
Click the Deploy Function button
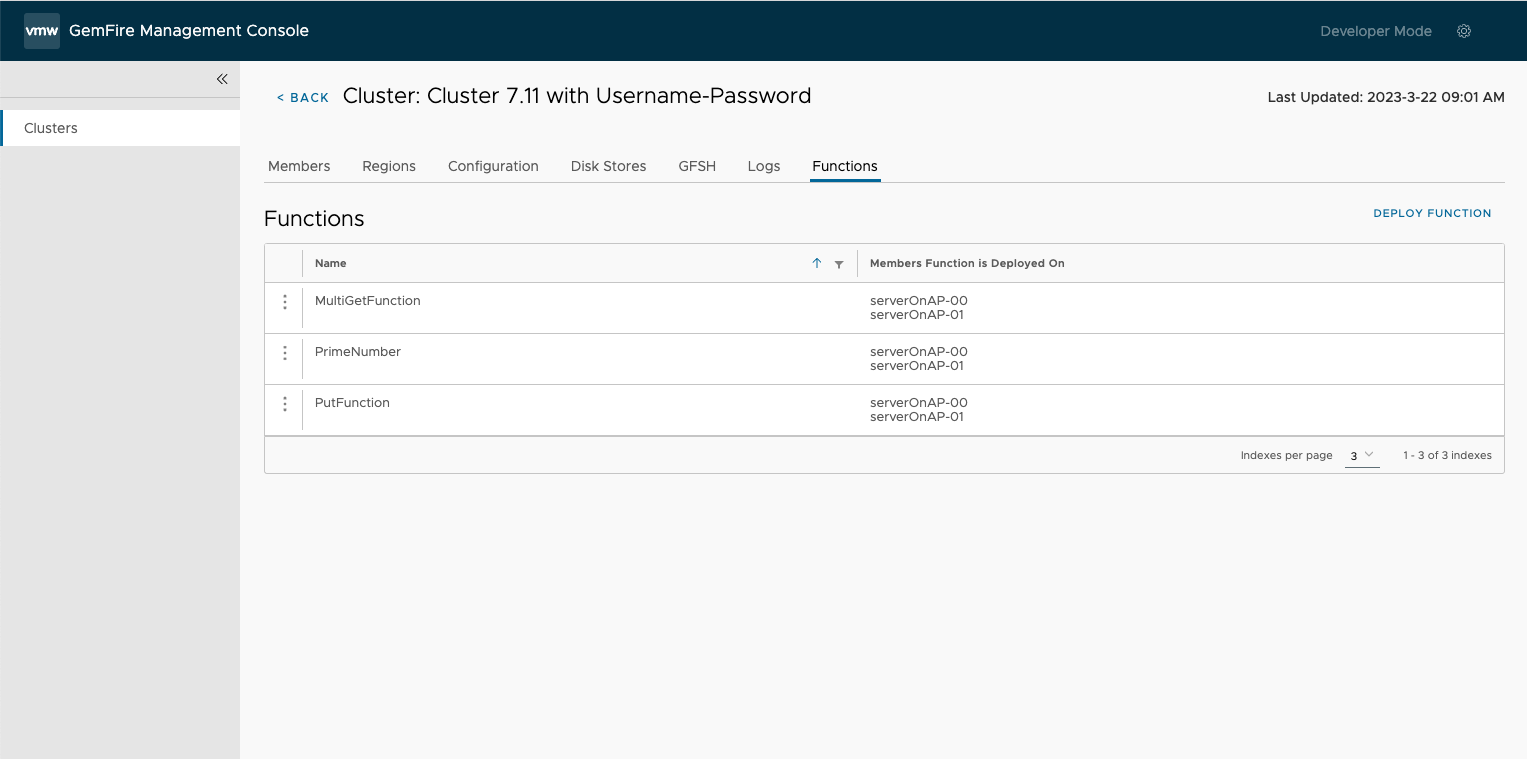pos(1432,213)
